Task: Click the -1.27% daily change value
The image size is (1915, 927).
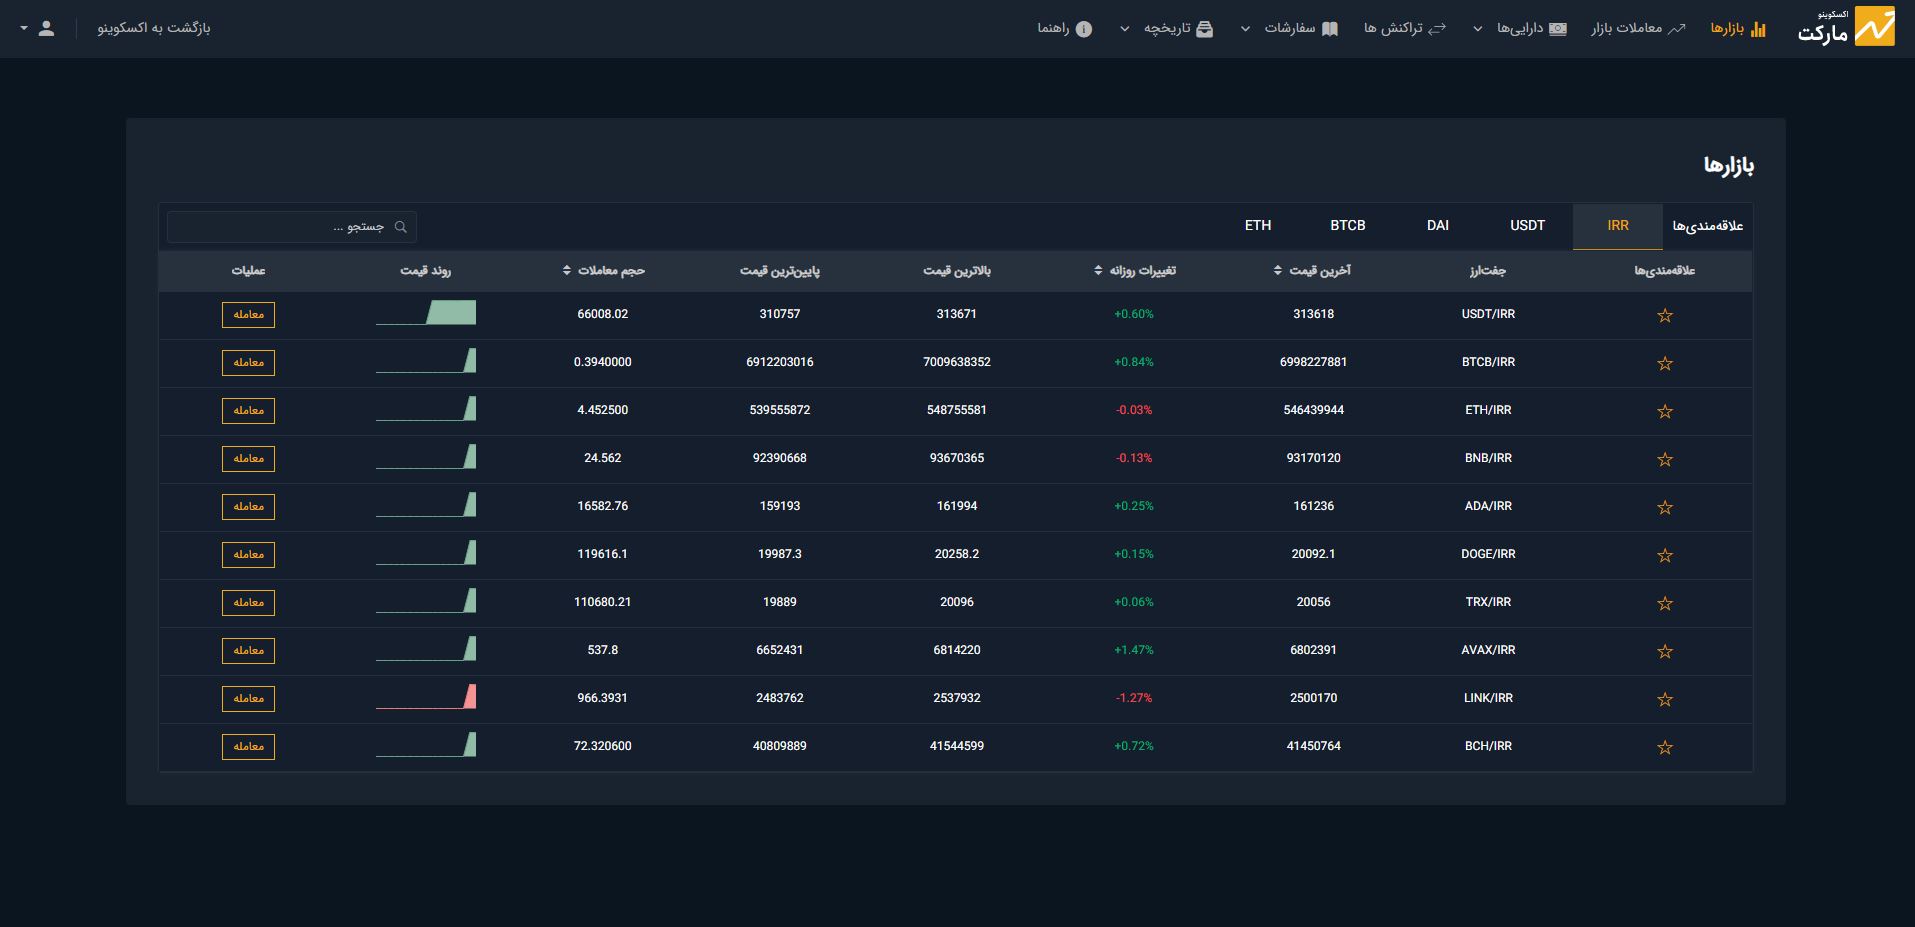Action: pos(1134,698)
